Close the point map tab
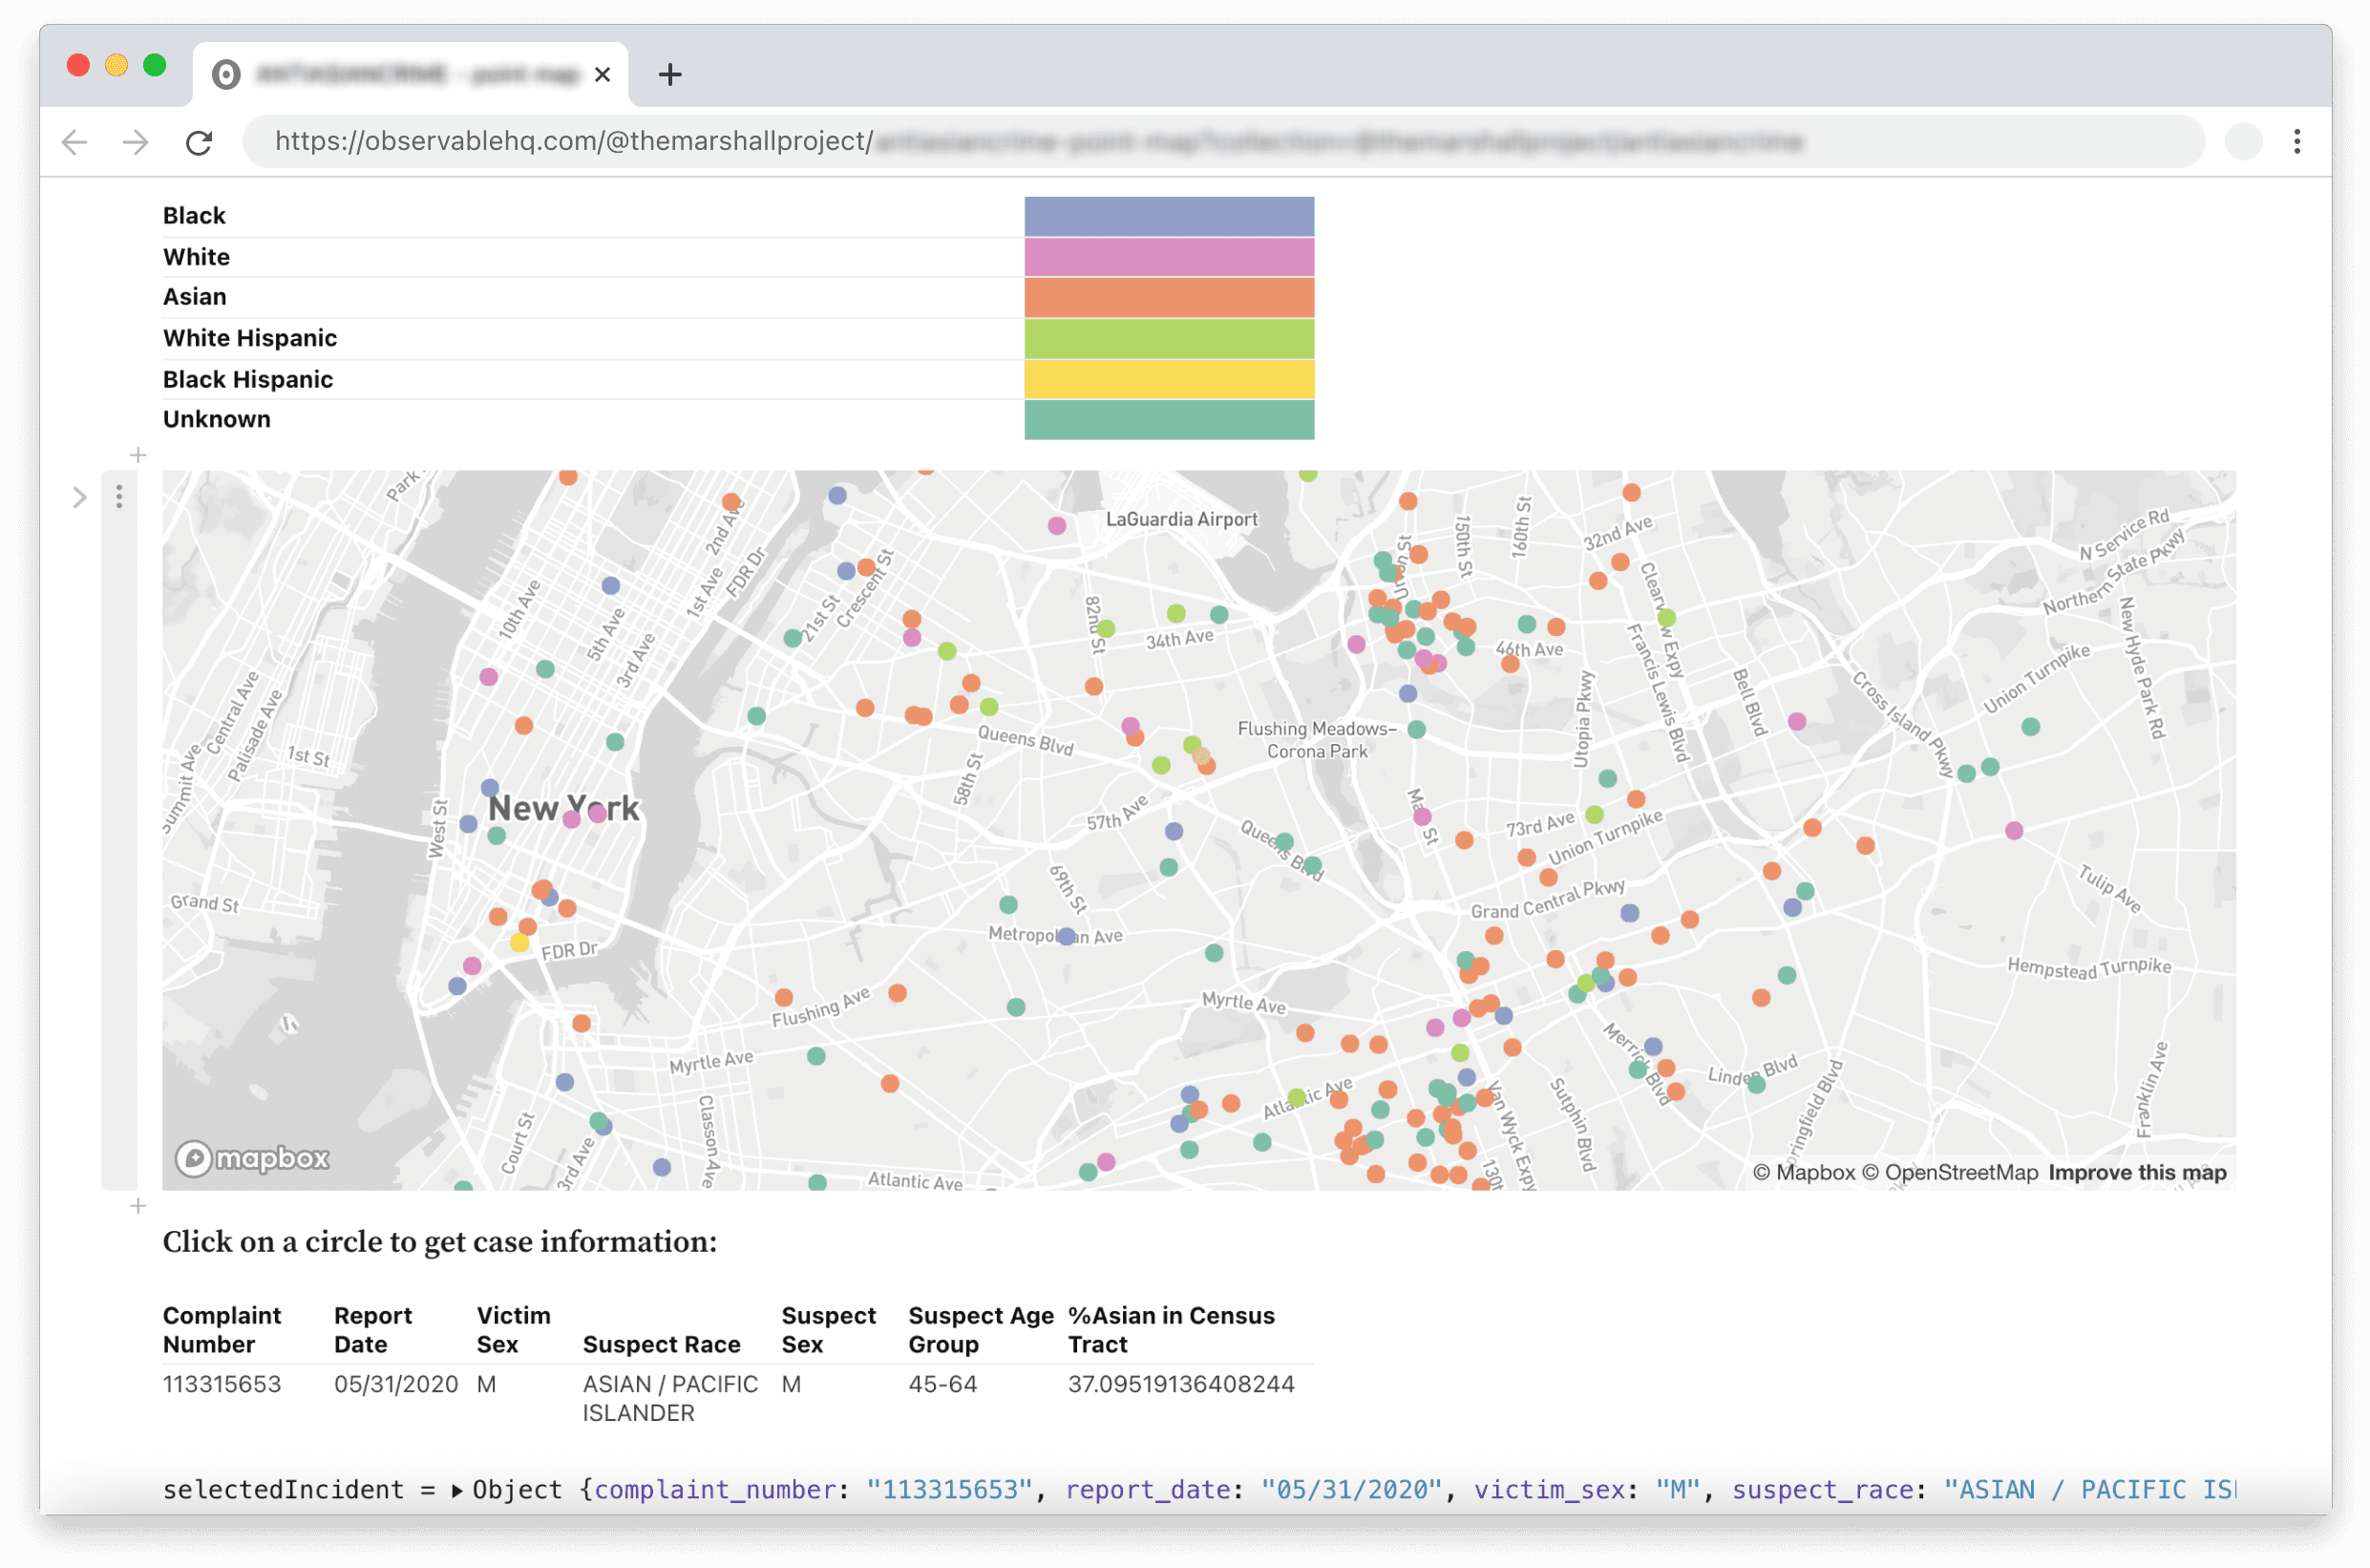 602,74
